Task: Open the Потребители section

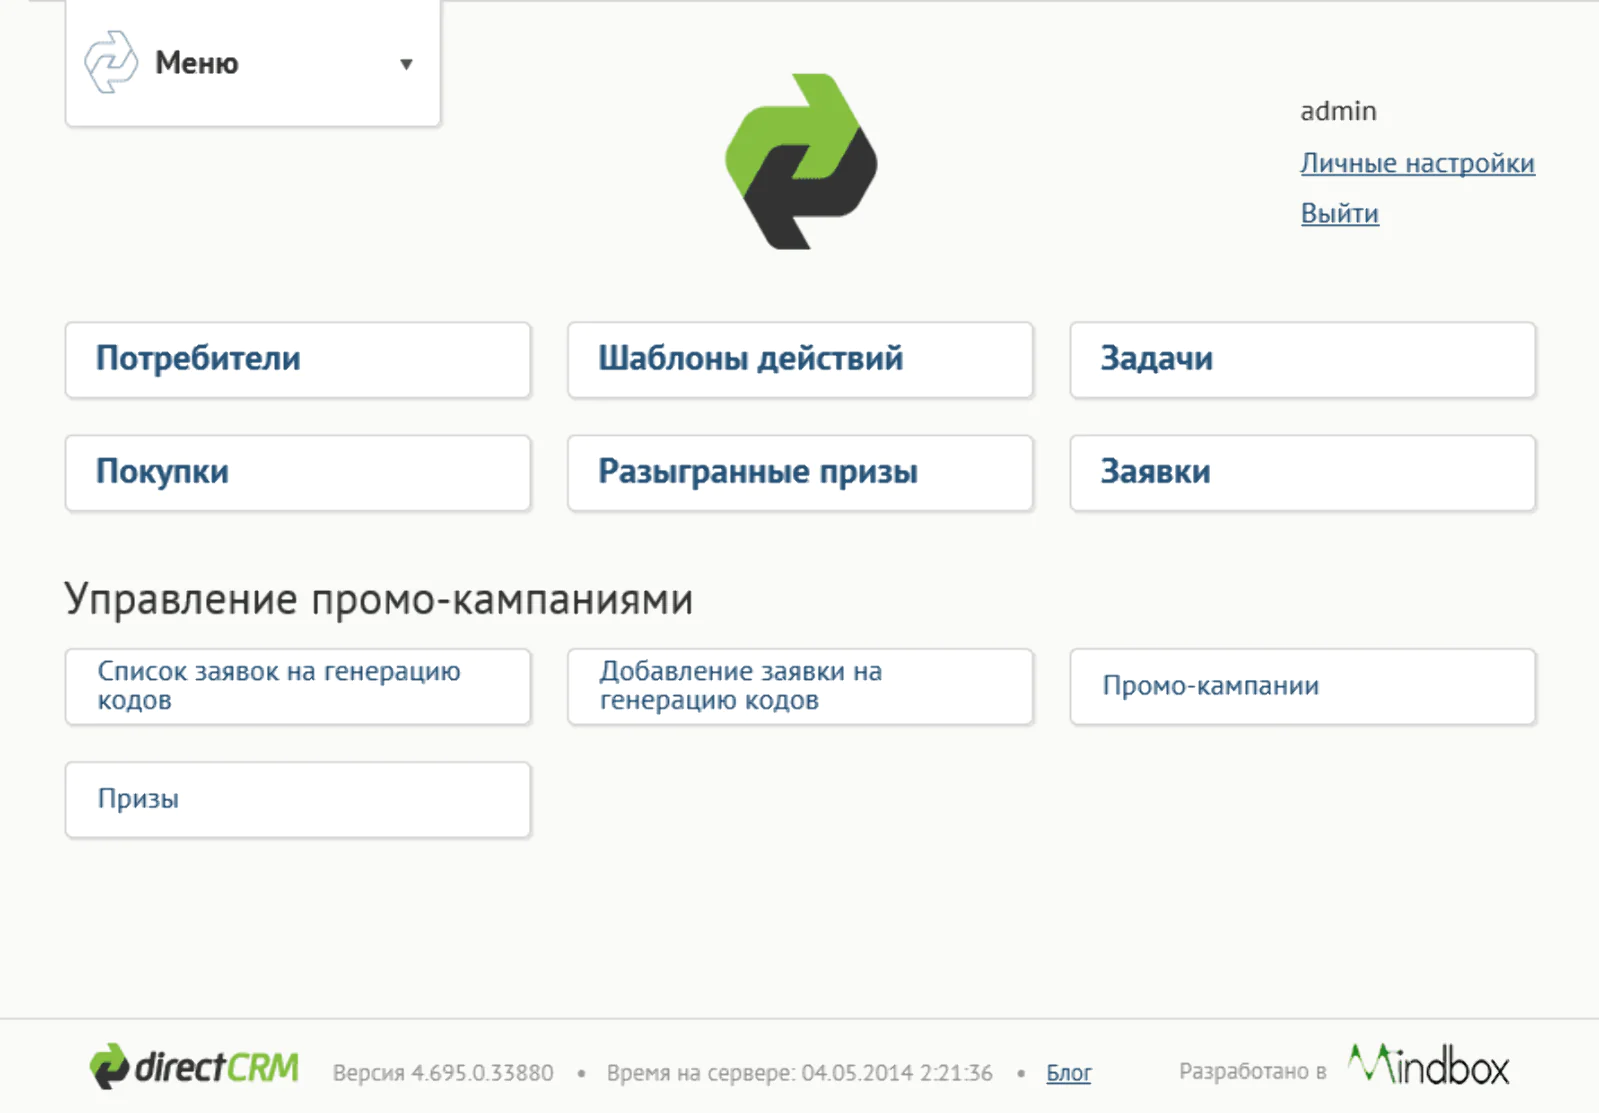Action: click(298, 359)
